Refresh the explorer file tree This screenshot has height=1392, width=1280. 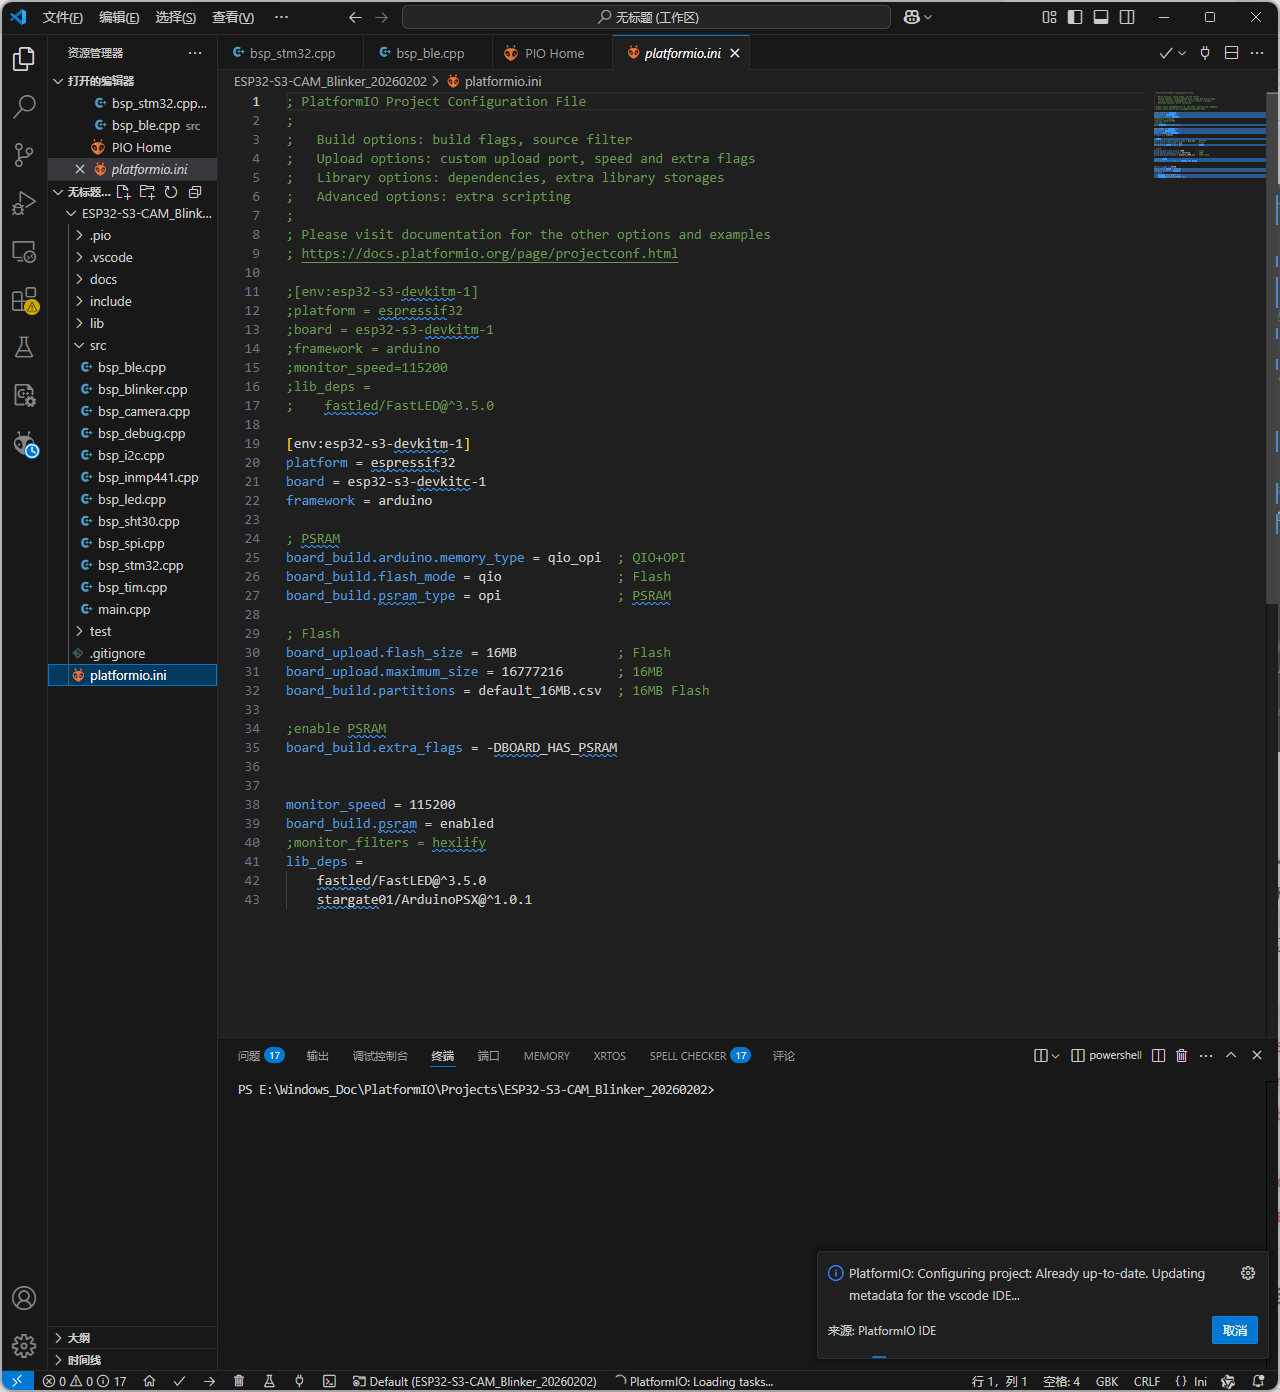click(171, 192)
